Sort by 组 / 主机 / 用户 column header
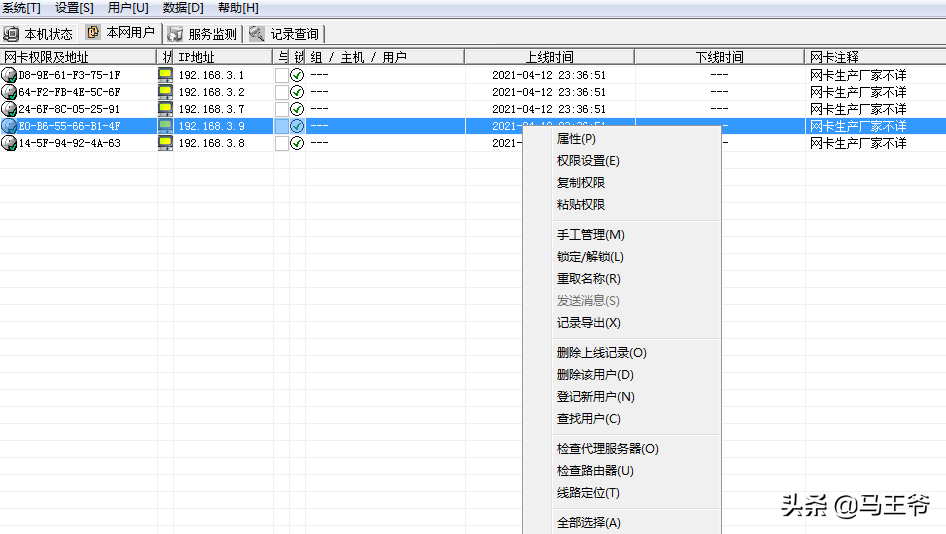Screen dimensions: 946x534 pyautogui.click(x=385, y=57)
